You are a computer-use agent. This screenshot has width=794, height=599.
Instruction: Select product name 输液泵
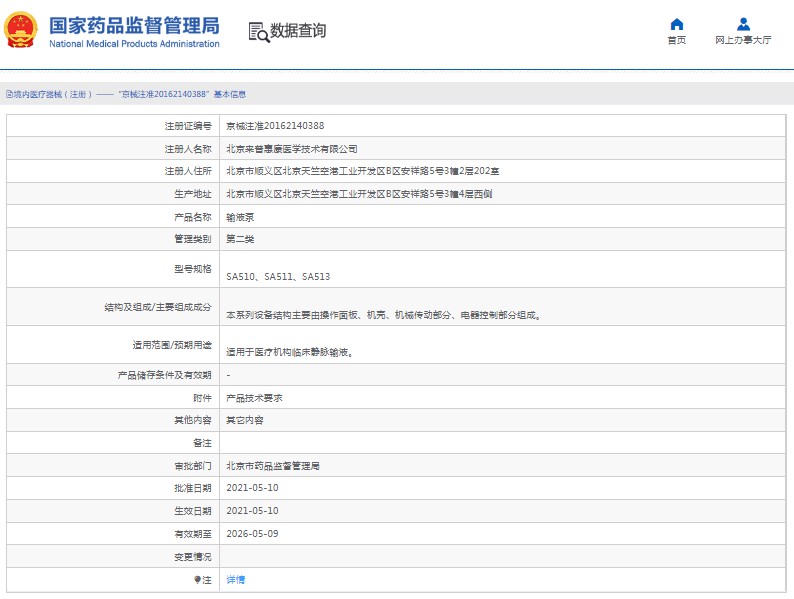[x=240, y=217]
